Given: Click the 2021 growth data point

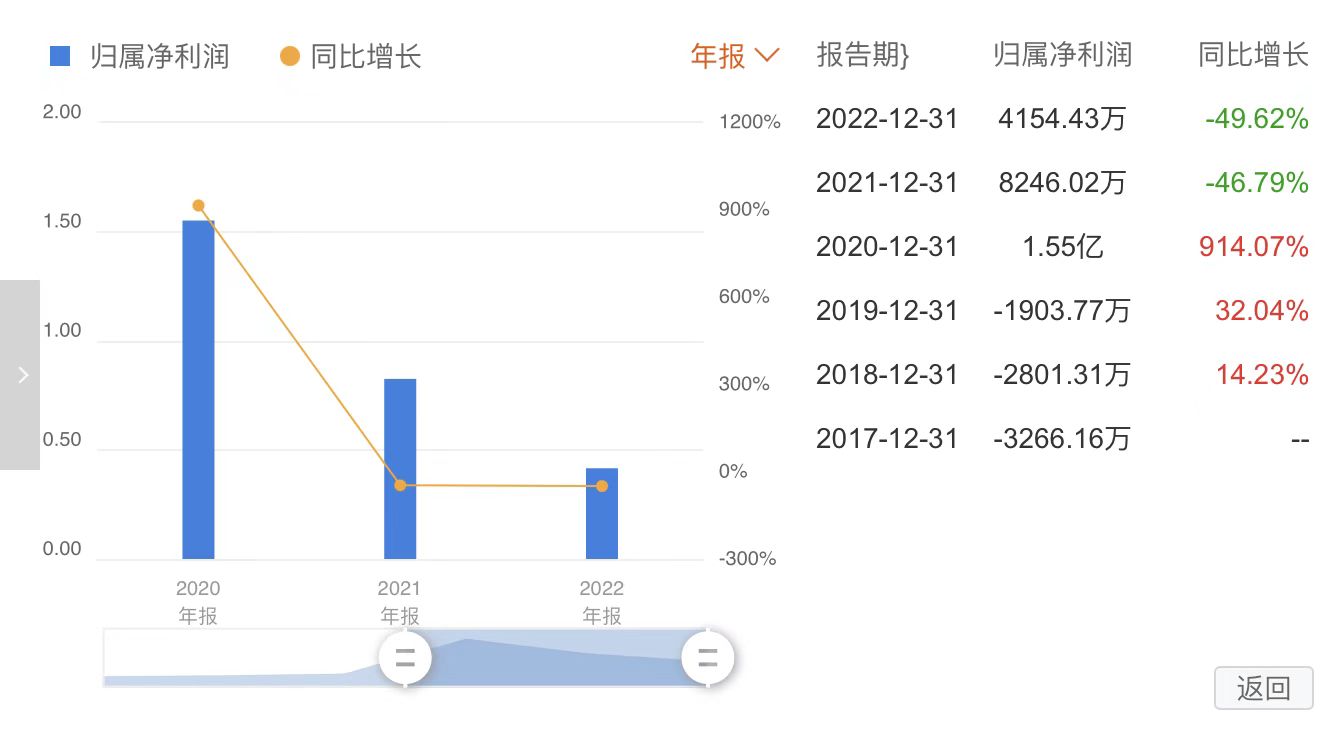Looking at the screenshot, I should coord(400,485).
